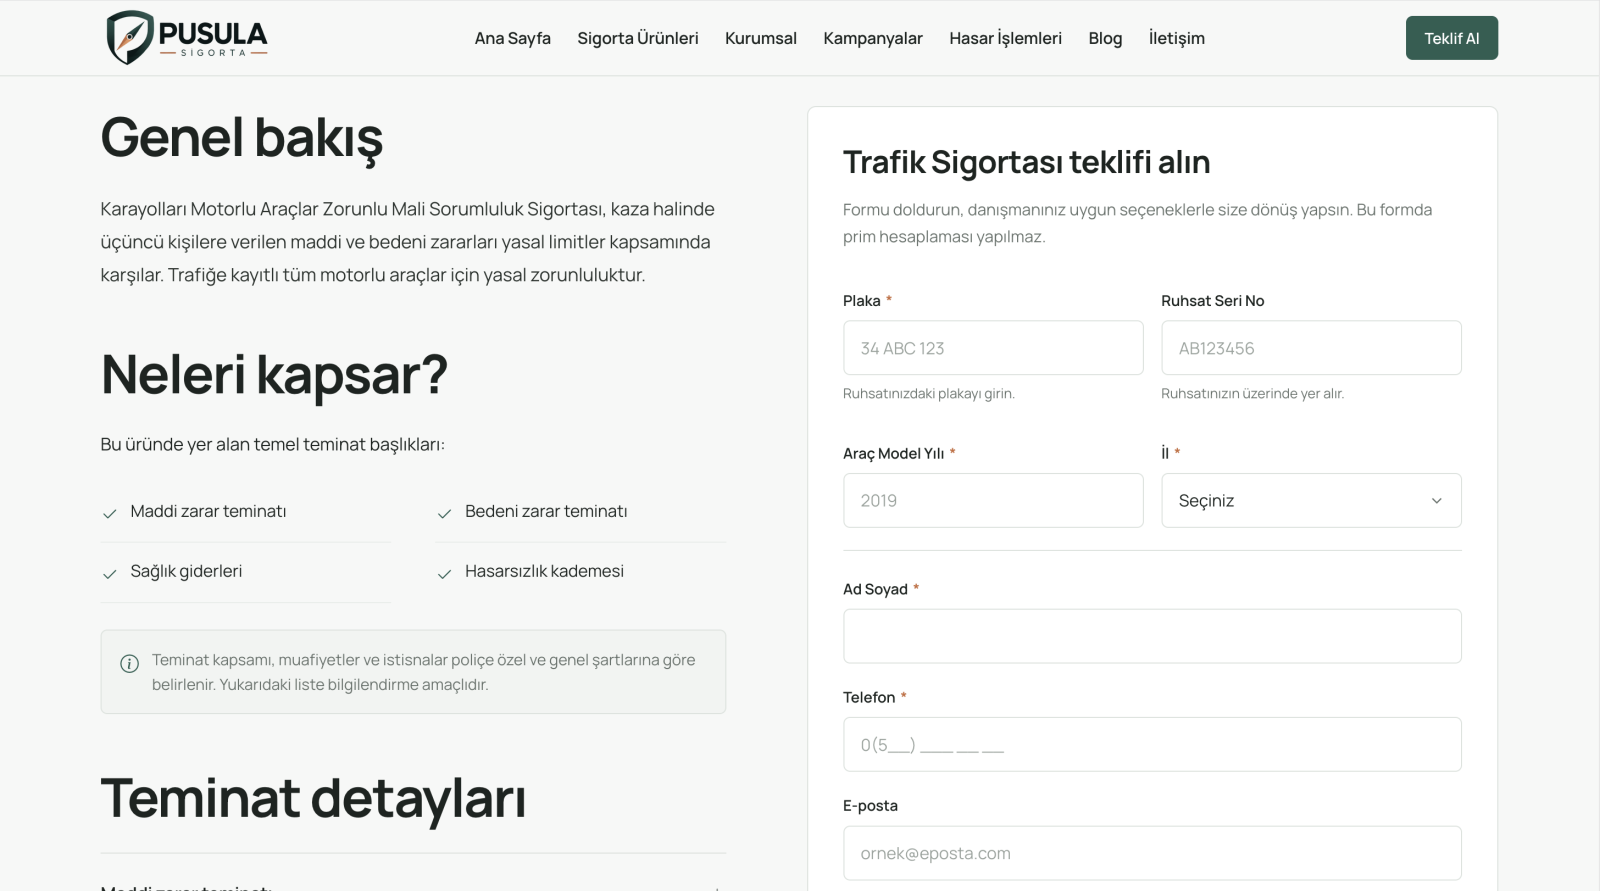Open the Ana Sayfa menu item
Screen dimensions: 1600x891
click(512, 38)
